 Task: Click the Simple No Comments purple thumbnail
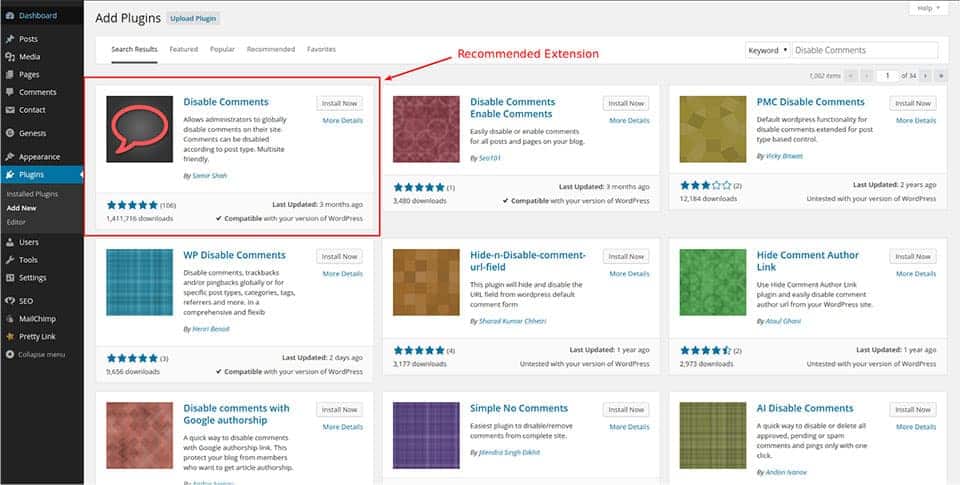(426, 435)
